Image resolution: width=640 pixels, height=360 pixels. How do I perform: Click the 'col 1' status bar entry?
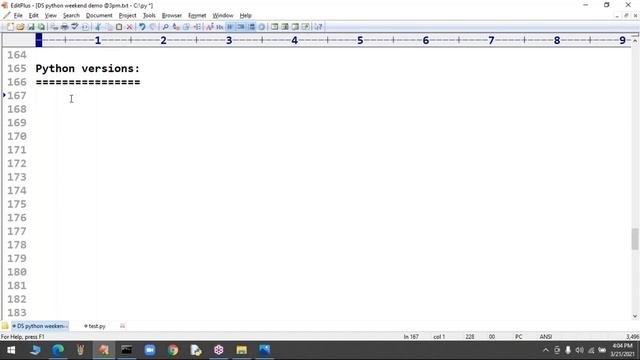pos(439,337)
